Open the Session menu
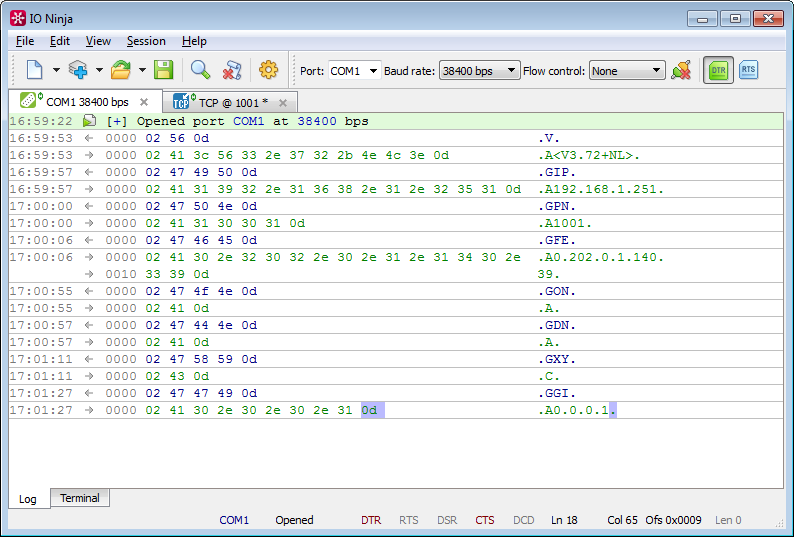 coord(146,41)
